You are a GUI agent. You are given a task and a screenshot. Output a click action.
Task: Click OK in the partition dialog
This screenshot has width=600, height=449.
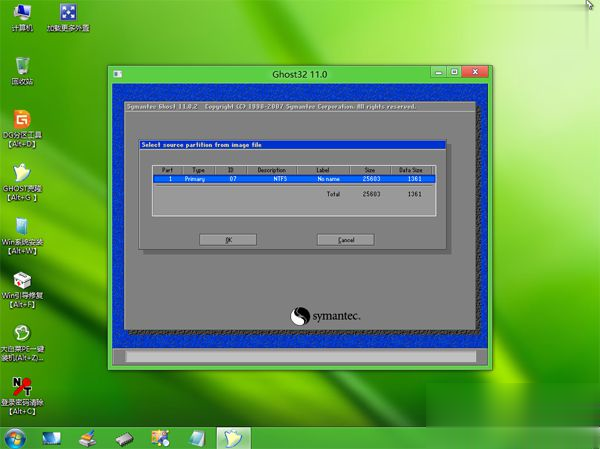click(228, 240)
